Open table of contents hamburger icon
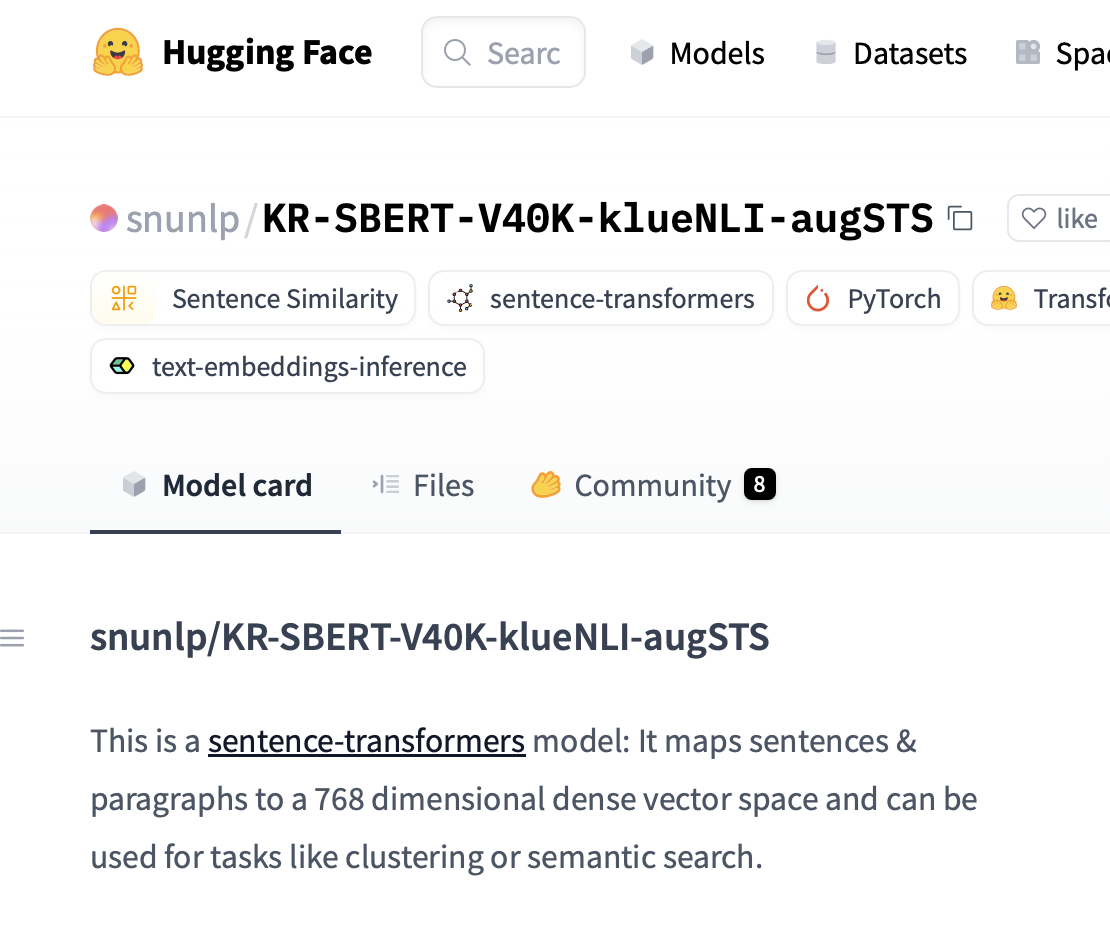The height and width of the screenshot is (950, 1110). [12, 638]
